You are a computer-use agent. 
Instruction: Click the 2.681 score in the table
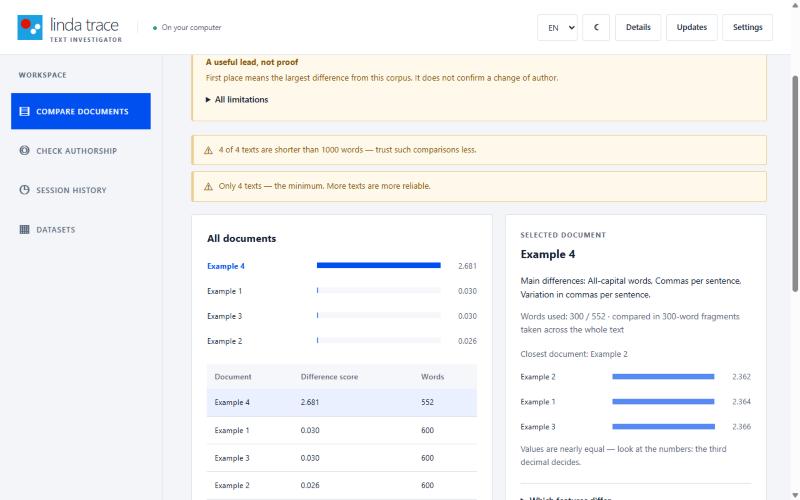tap(310, 402)
